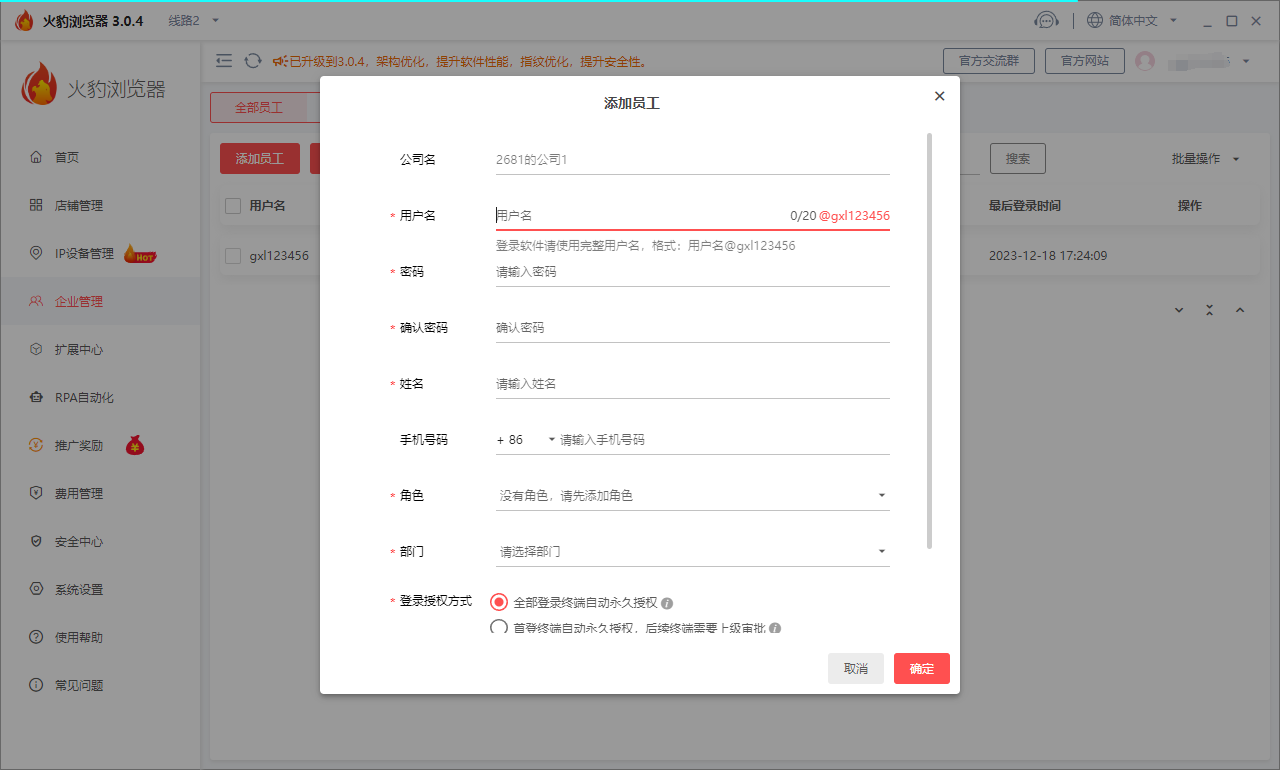Open 系统设置 in the sidebar menu
This screenshot has width=1280, height=770.
78,590
